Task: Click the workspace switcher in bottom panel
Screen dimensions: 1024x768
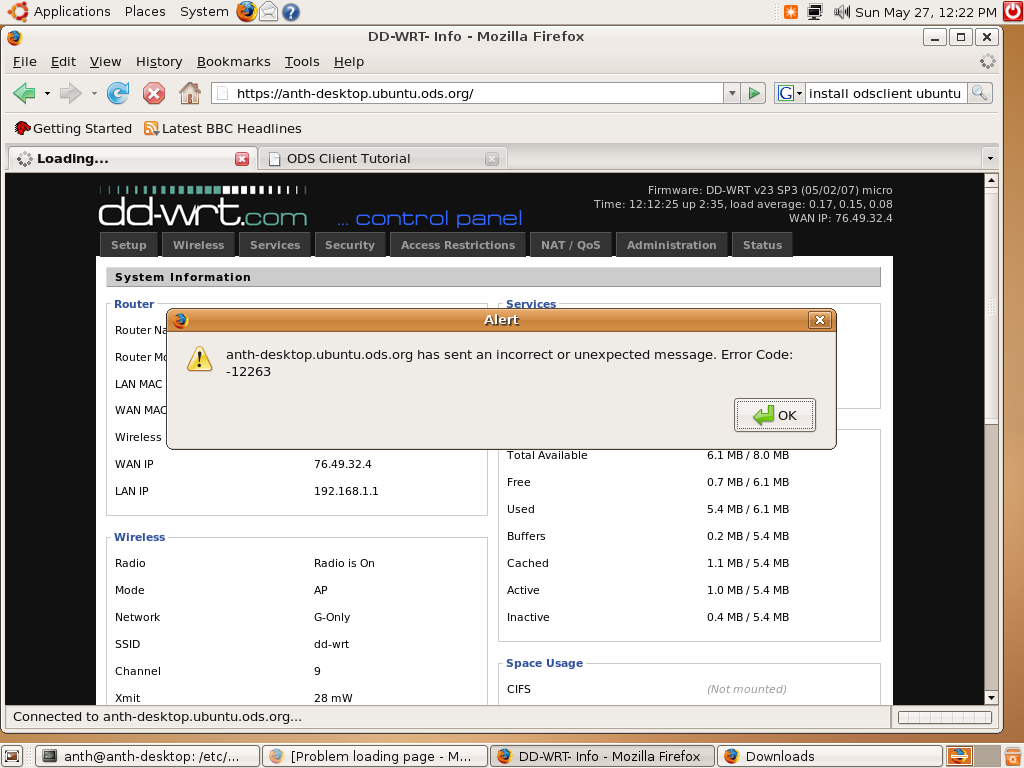Action: (x=974, y=756)
